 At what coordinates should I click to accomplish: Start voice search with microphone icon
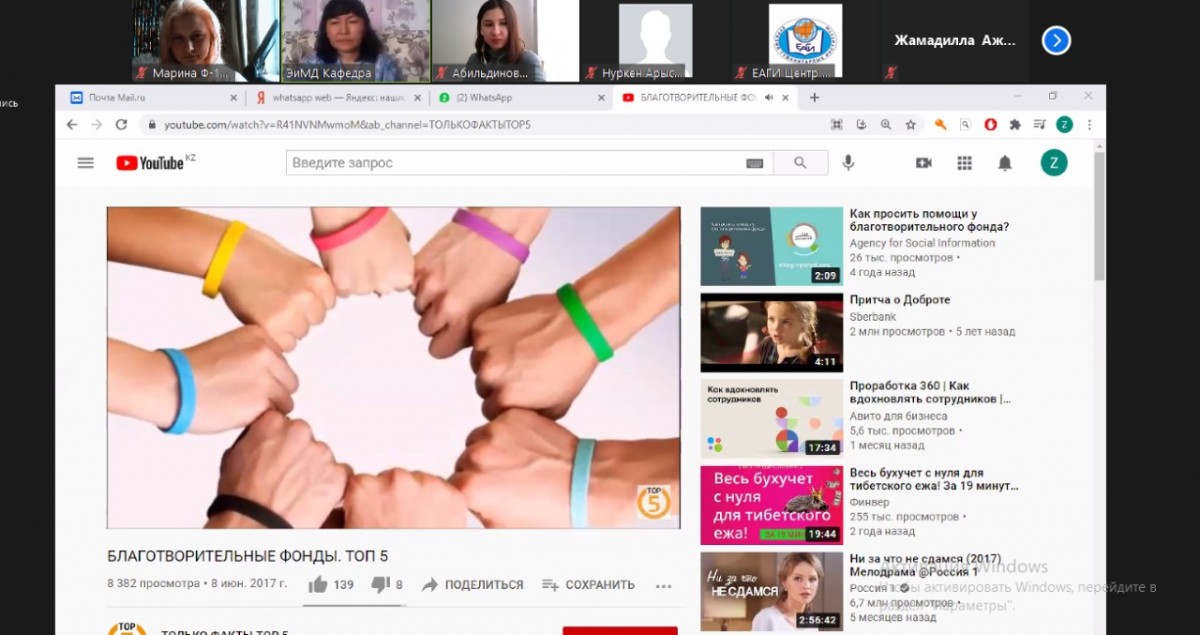[848, 163]
